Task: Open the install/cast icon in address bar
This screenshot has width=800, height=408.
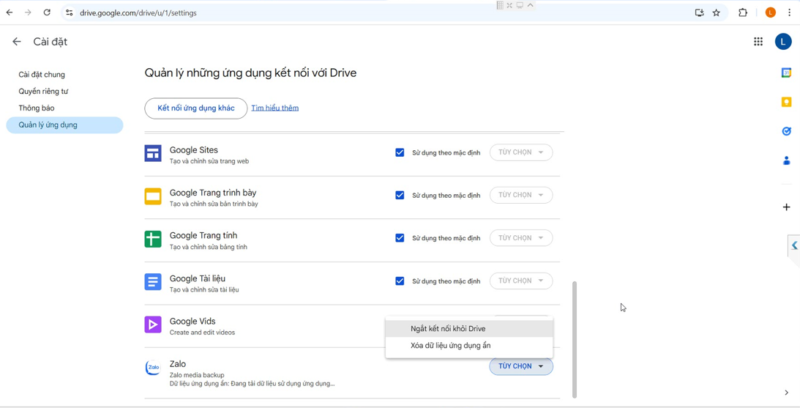Action: click(699, 13)
